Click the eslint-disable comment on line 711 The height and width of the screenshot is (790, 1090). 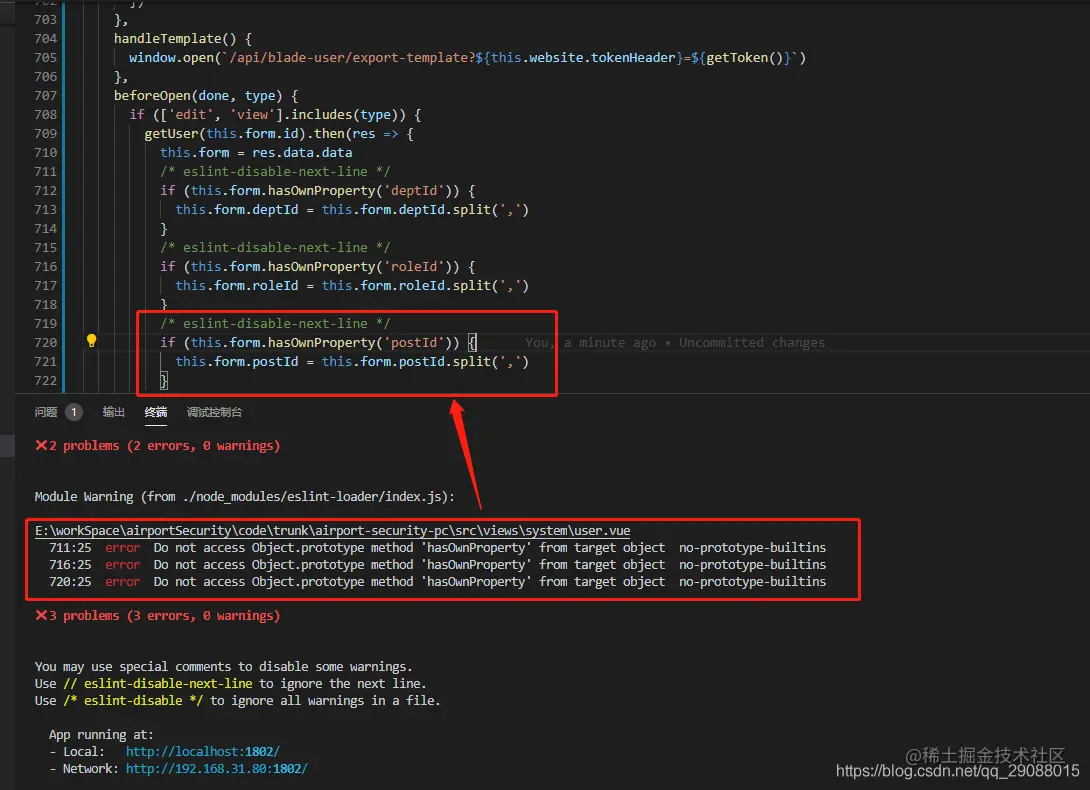click(x=275, y=171)
